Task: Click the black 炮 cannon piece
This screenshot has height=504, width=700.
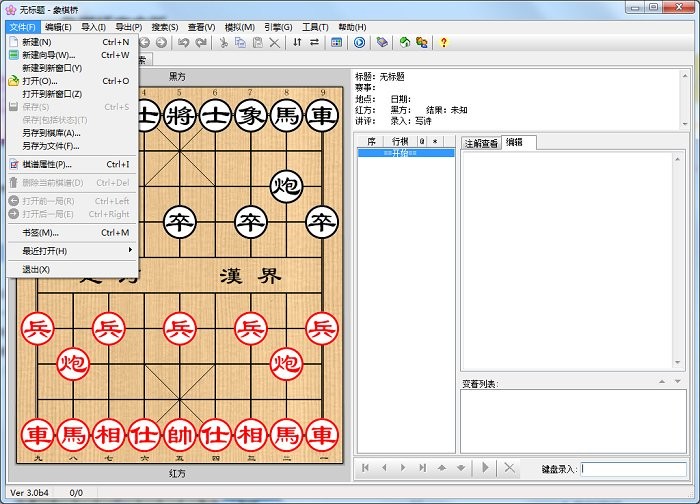Action: click(287, 183)
